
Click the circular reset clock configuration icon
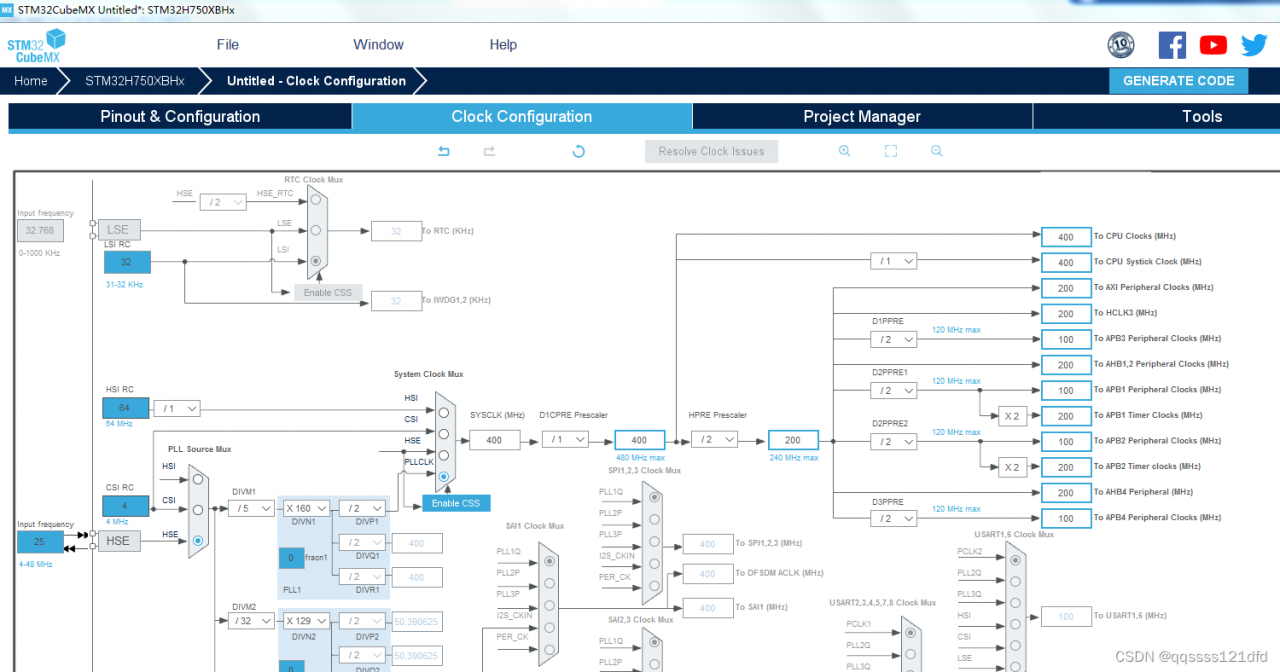578,151
